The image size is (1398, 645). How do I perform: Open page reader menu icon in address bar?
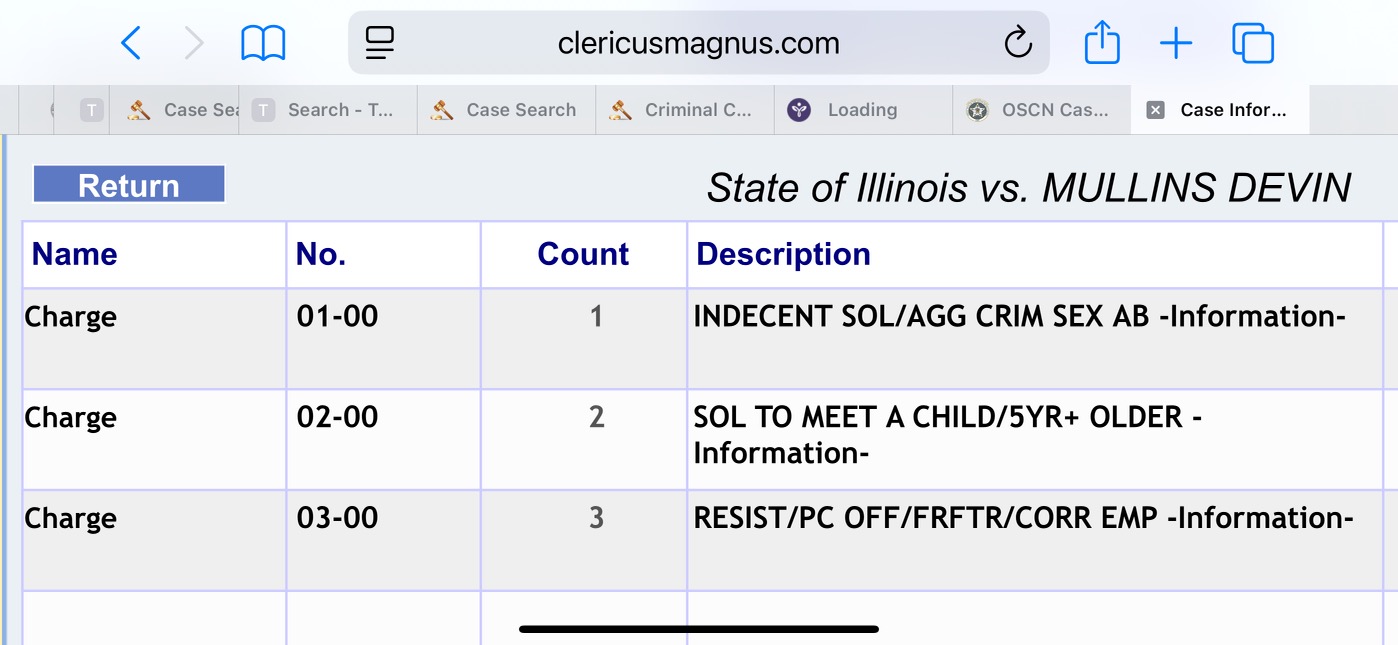pyautogui.click(x=380, y=43)
